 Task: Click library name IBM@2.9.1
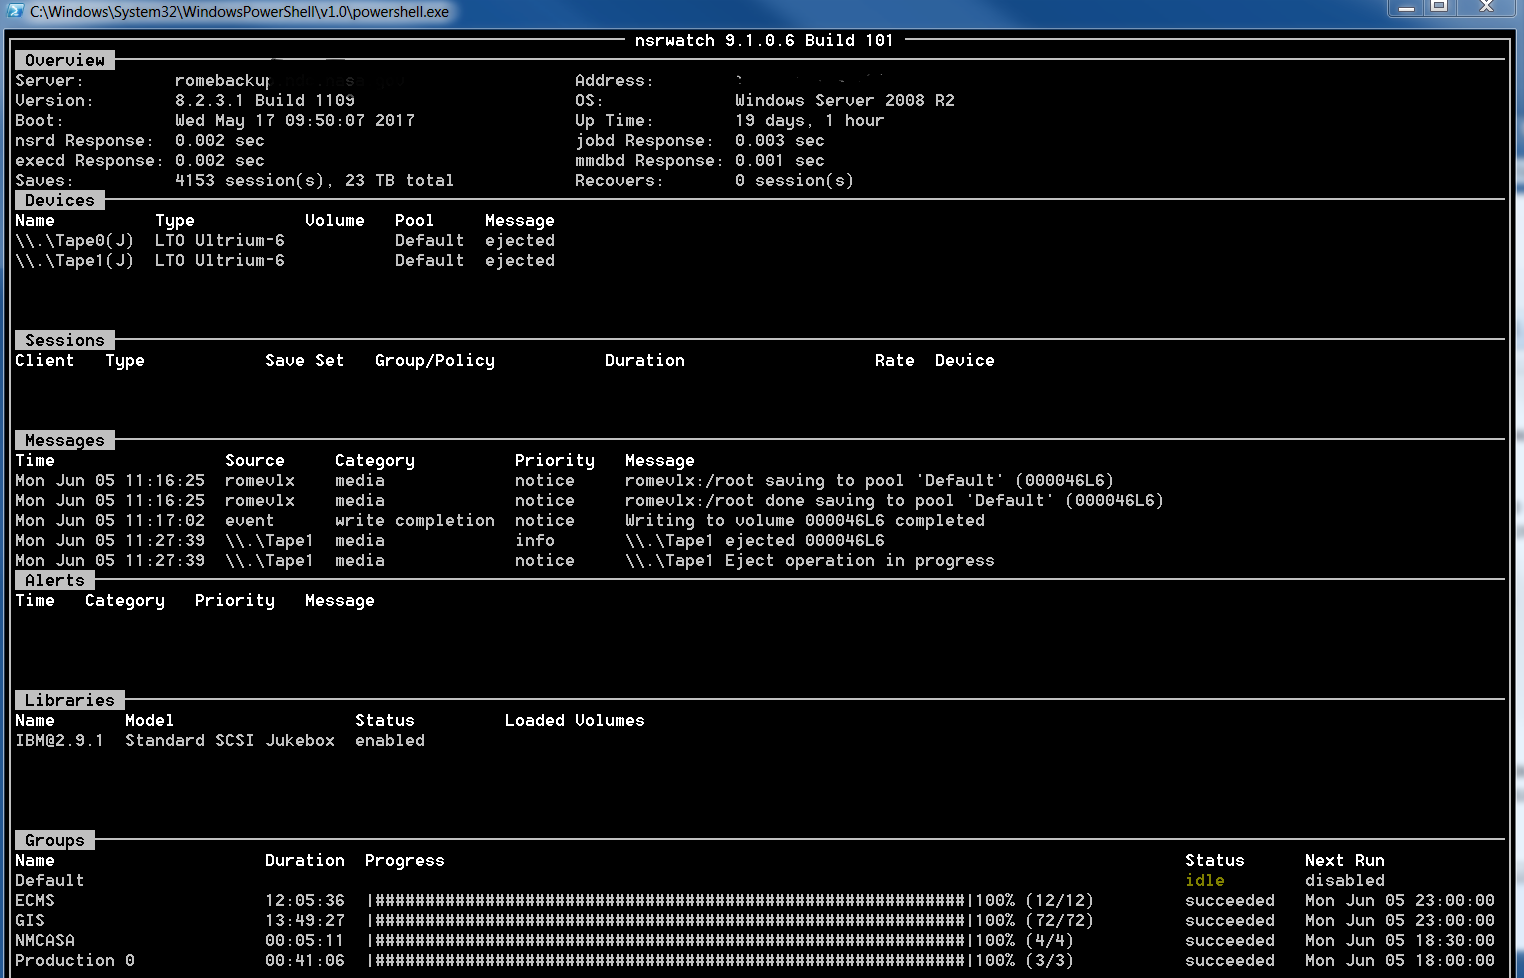pyautogui.click(x=60, y=740)
